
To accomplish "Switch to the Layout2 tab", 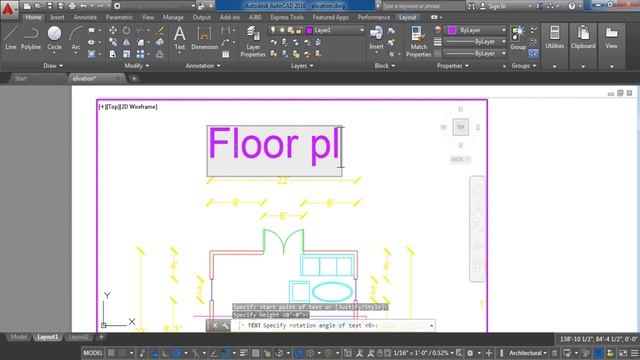I will click(x=78, y=337).
